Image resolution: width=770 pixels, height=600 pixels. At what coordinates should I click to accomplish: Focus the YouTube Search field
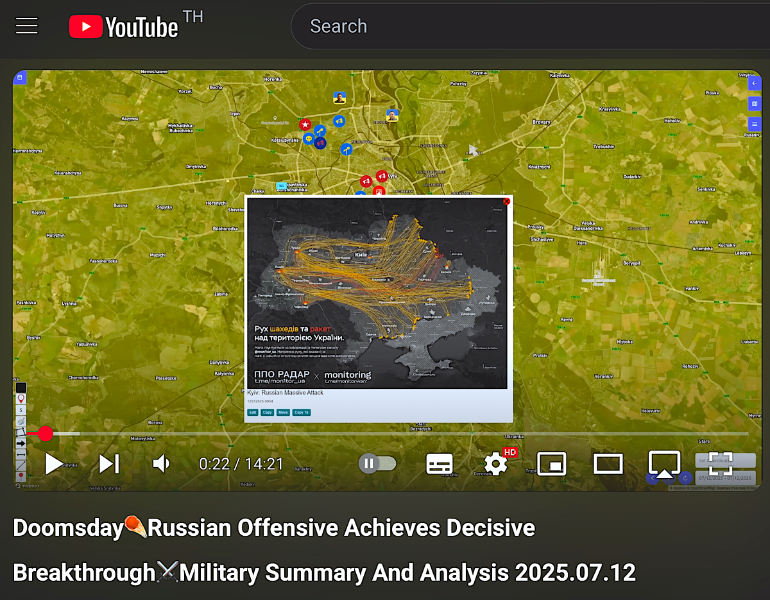(530, 26)
